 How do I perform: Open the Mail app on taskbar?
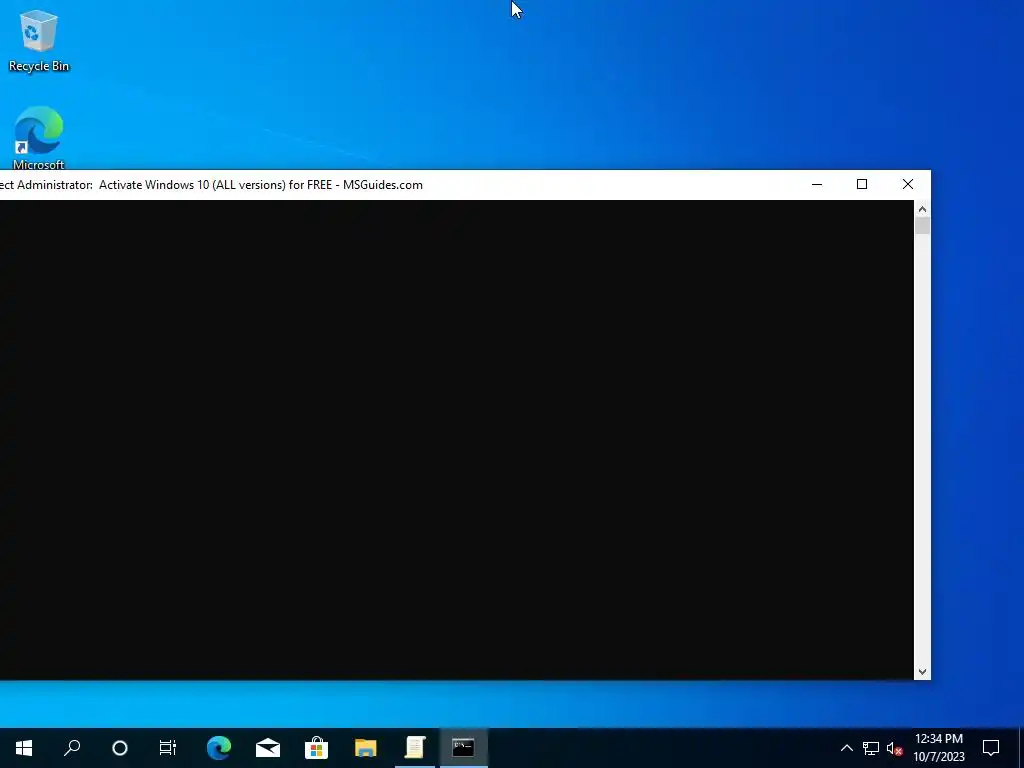268,748
